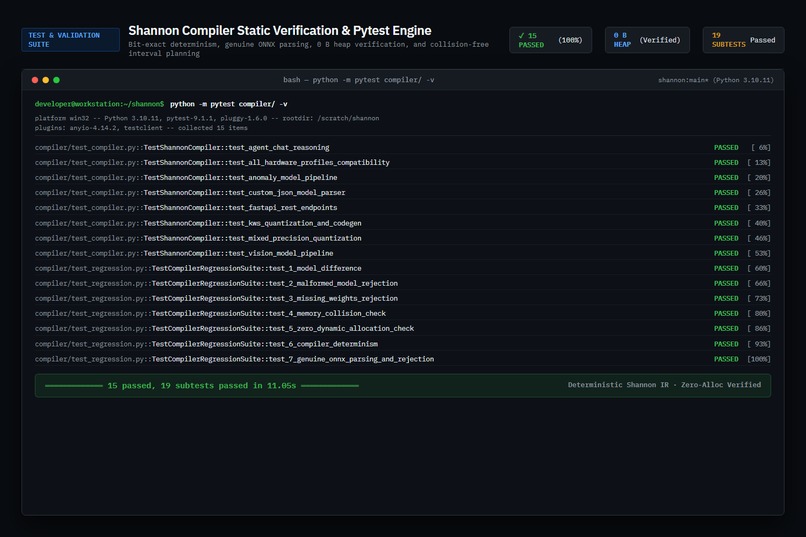
Task: Select the test_custom_json_model_parser row
Action: point(402,193)
